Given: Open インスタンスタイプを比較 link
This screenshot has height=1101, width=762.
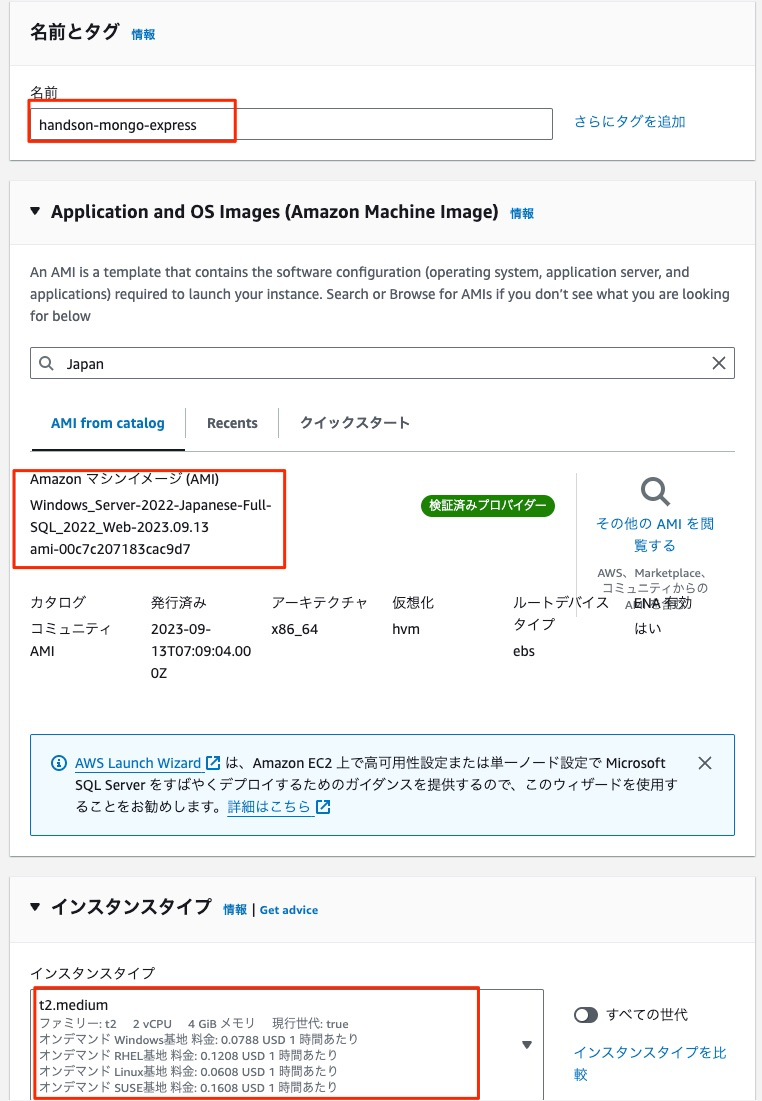Looking at the screenshot, I should click(650, 1063).
